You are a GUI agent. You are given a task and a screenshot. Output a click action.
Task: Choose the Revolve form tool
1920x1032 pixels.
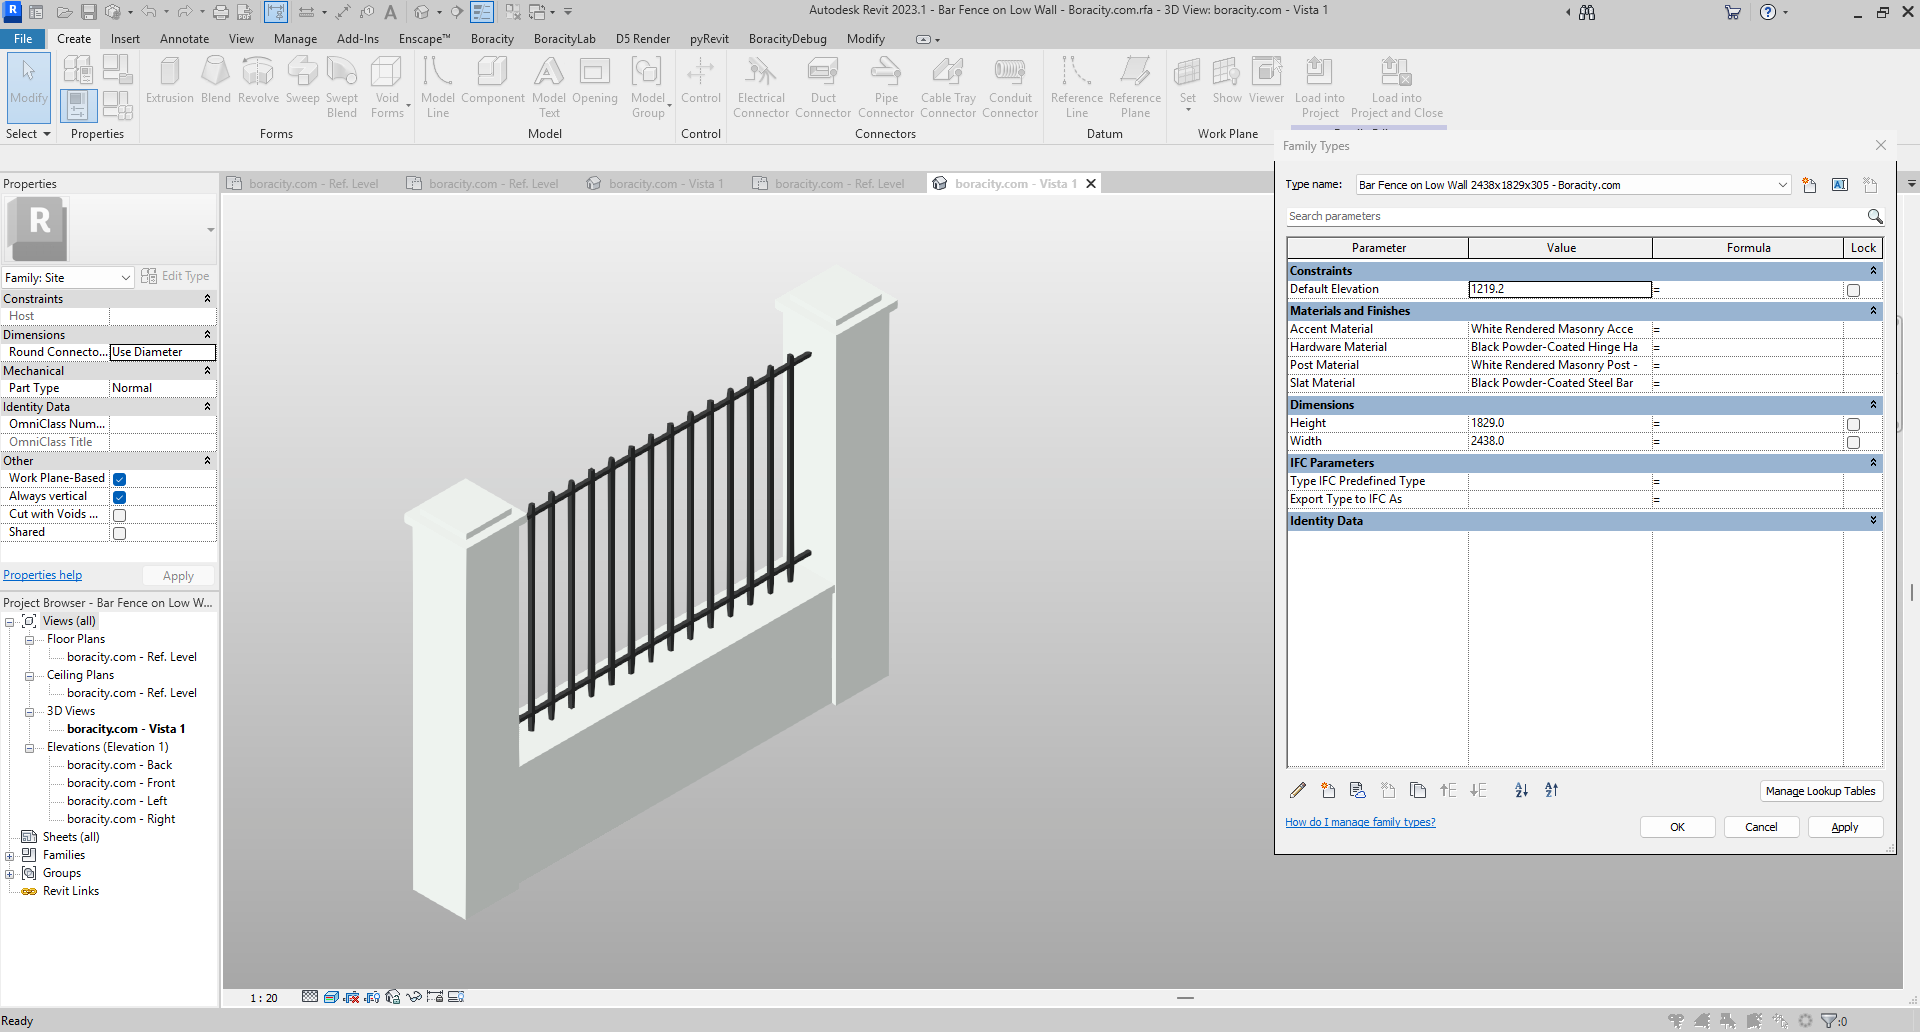click(x=258, y=81)
